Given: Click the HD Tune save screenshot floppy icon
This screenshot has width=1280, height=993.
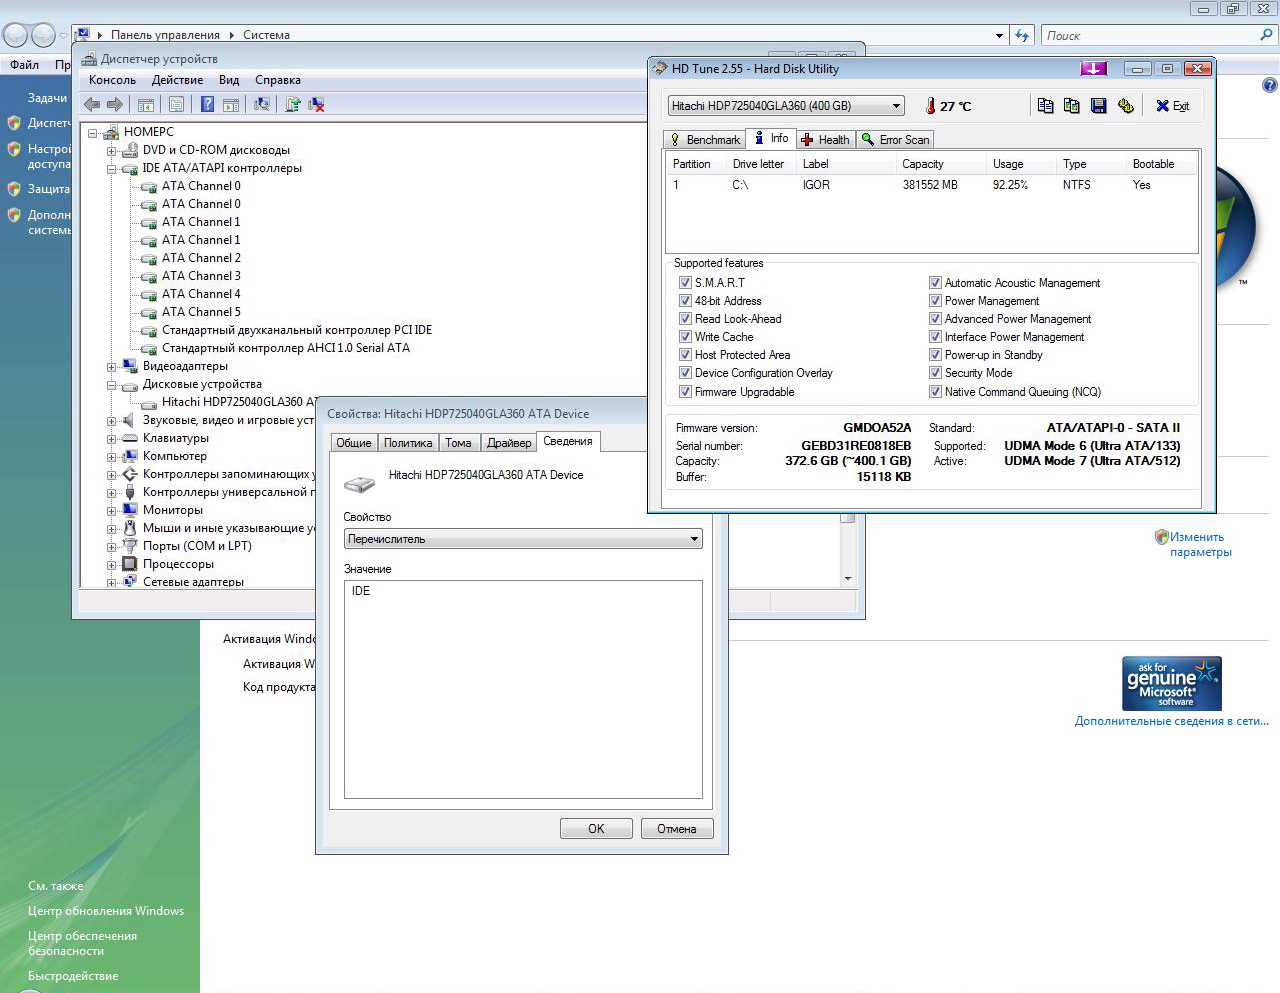Looking at the screenshot, I should (x=1098, y=106).
